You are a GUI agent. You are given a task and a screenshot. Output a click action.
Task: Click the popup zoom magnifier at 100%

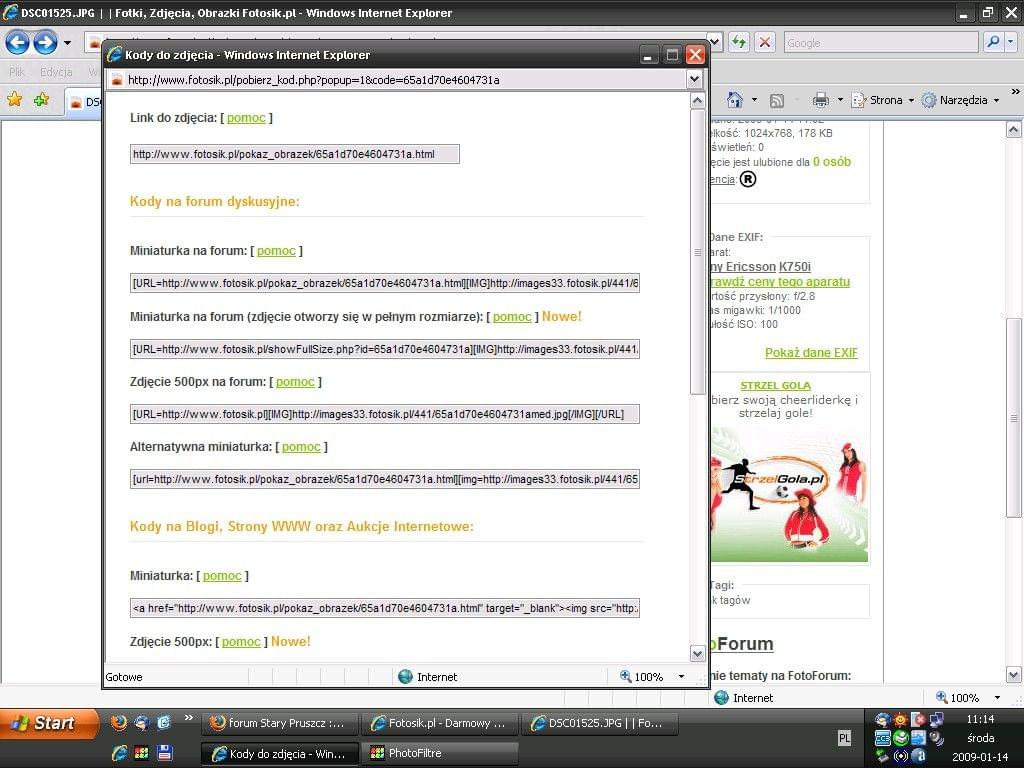coord(625,677)
